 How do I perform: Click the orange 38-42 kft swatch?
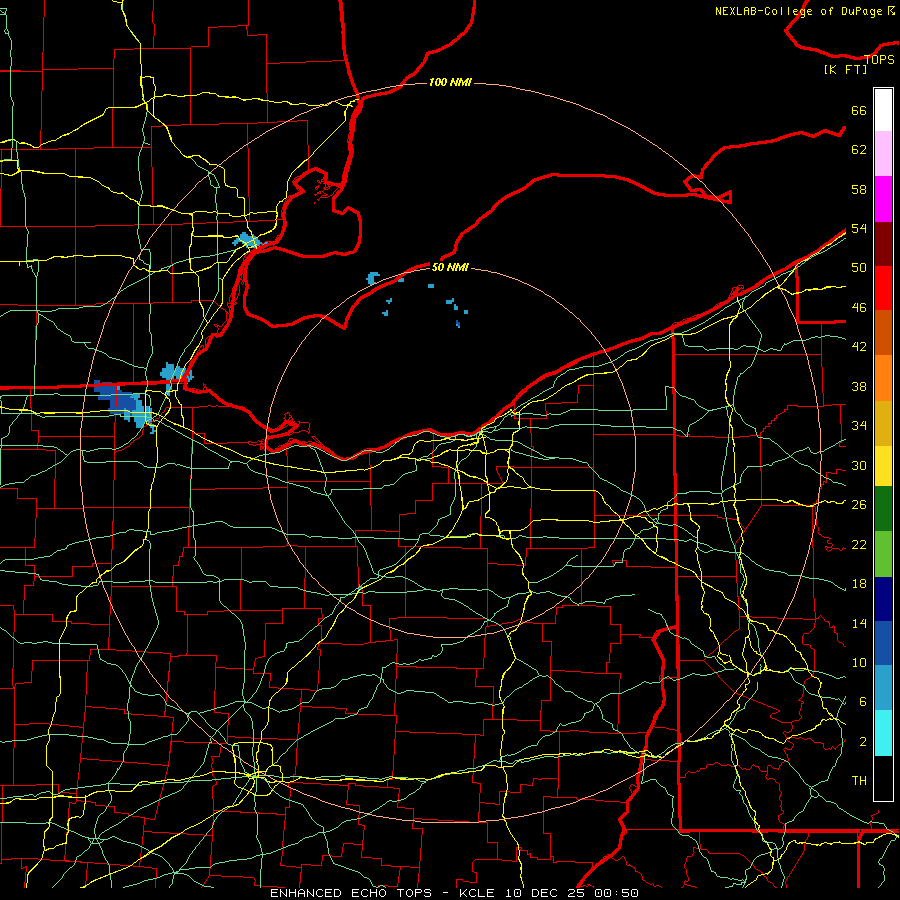[883, 378]
